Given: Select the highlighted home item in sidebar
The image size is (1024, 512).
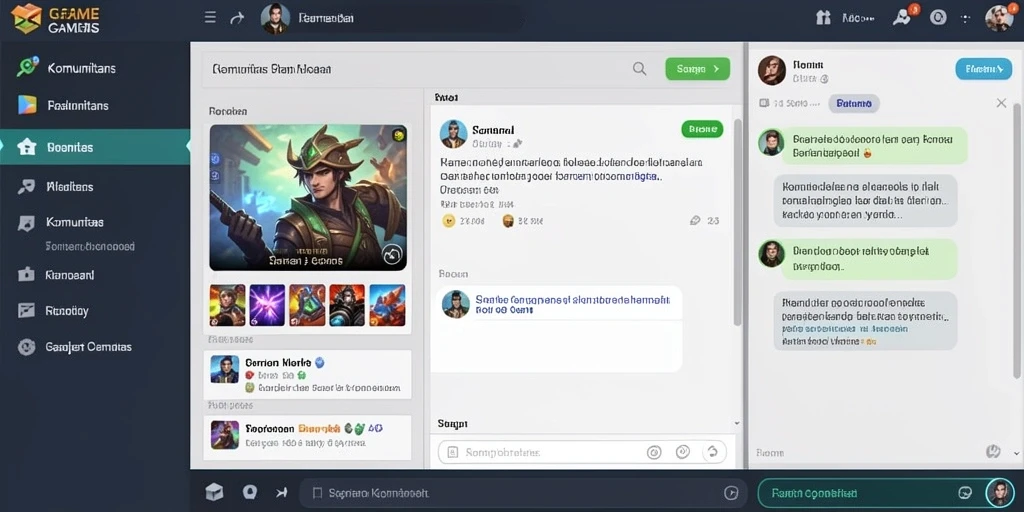Looking at the screenshot, I should coord(95,147).
